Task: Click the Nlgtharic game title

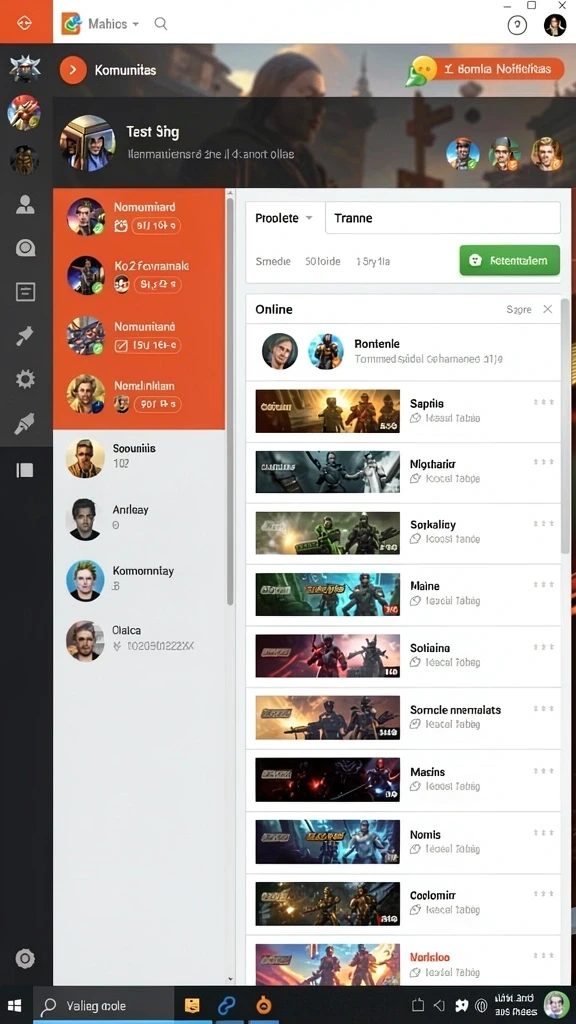Action: tap(432, 464)
